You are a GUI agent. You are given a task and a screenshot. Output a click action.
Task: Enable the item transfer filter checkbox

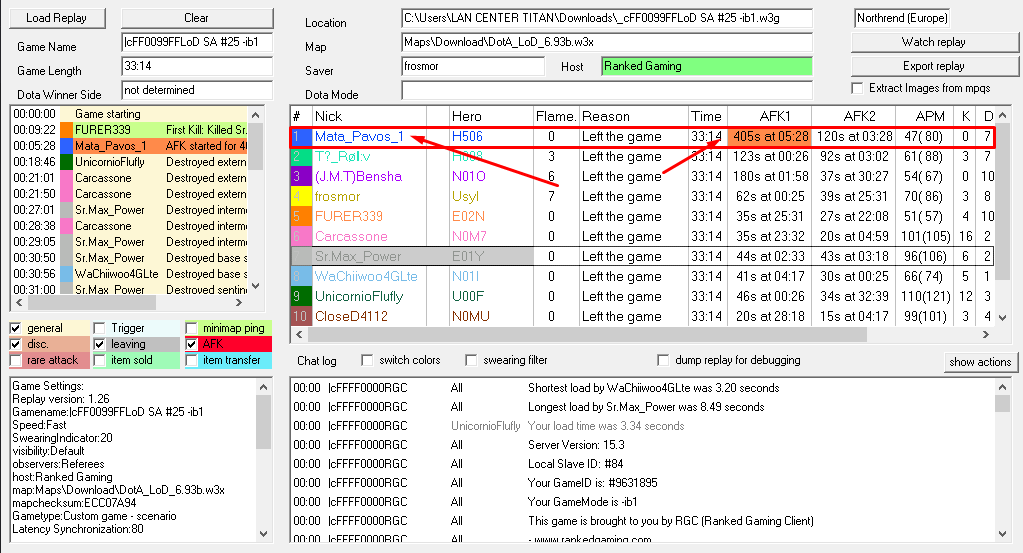point(191,360)
